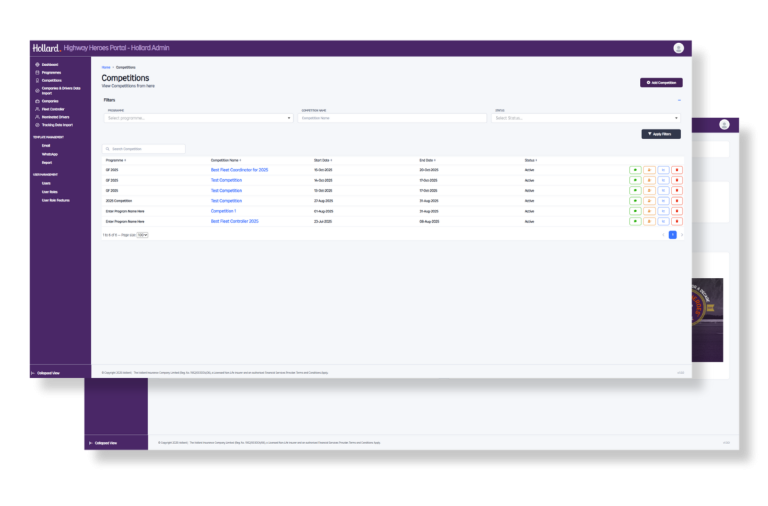Click the Add Competition button
The width and height of the screenshot is (768, 506).
click(661, 82)
